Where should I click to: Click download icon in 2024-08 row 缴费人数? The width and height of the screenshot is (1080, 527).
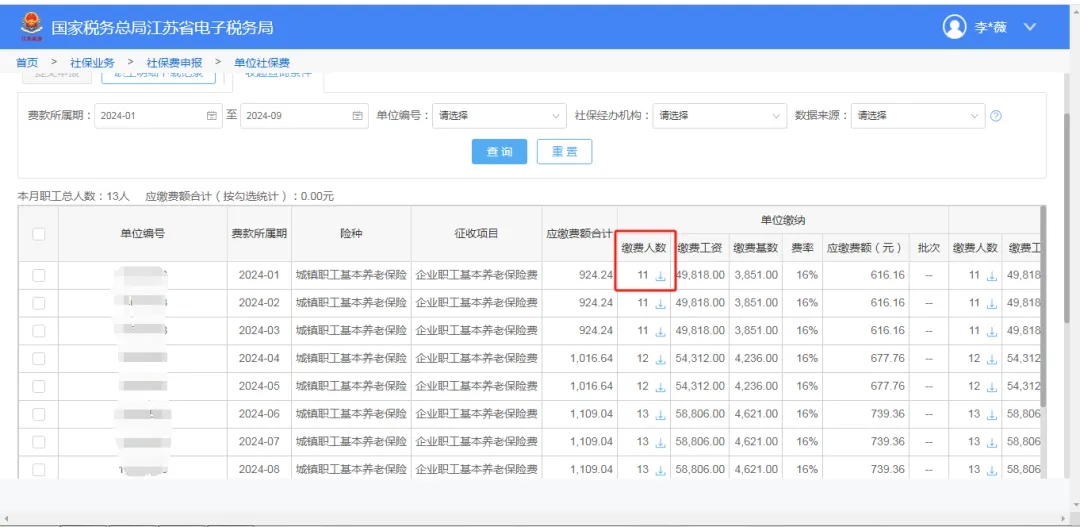(x=660, y=470)
